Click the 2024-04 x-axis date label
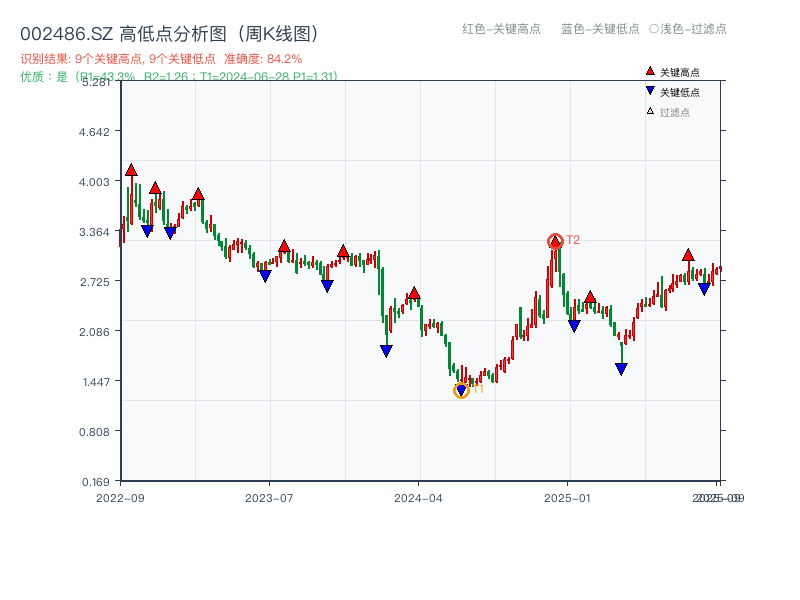The image size is (800, 600). pyautogui.click(x=419, y=497)
